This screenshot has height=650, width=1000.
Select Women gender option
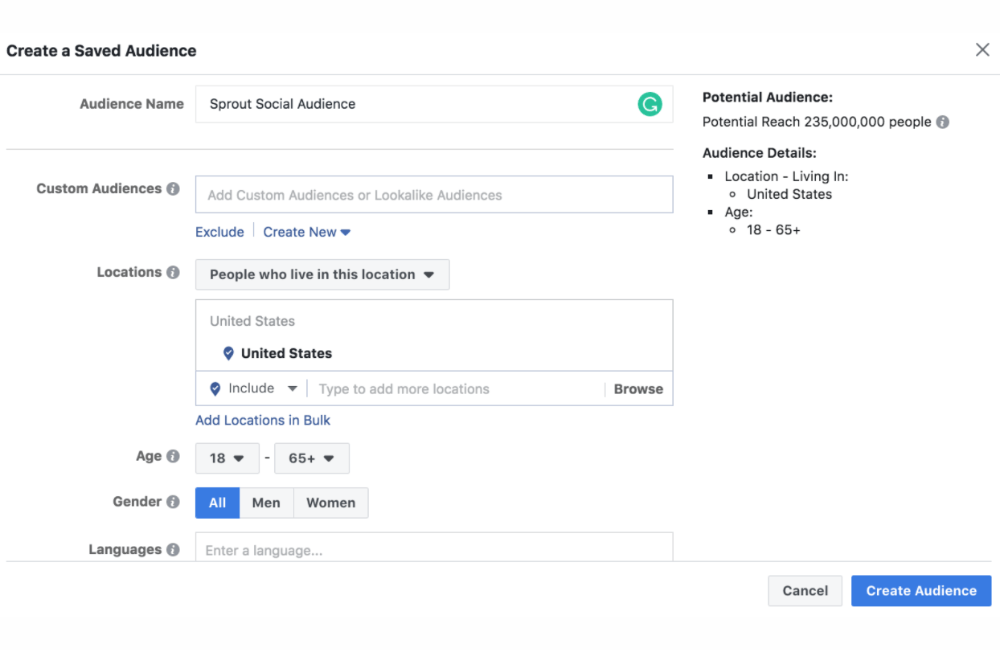point(331,503)
